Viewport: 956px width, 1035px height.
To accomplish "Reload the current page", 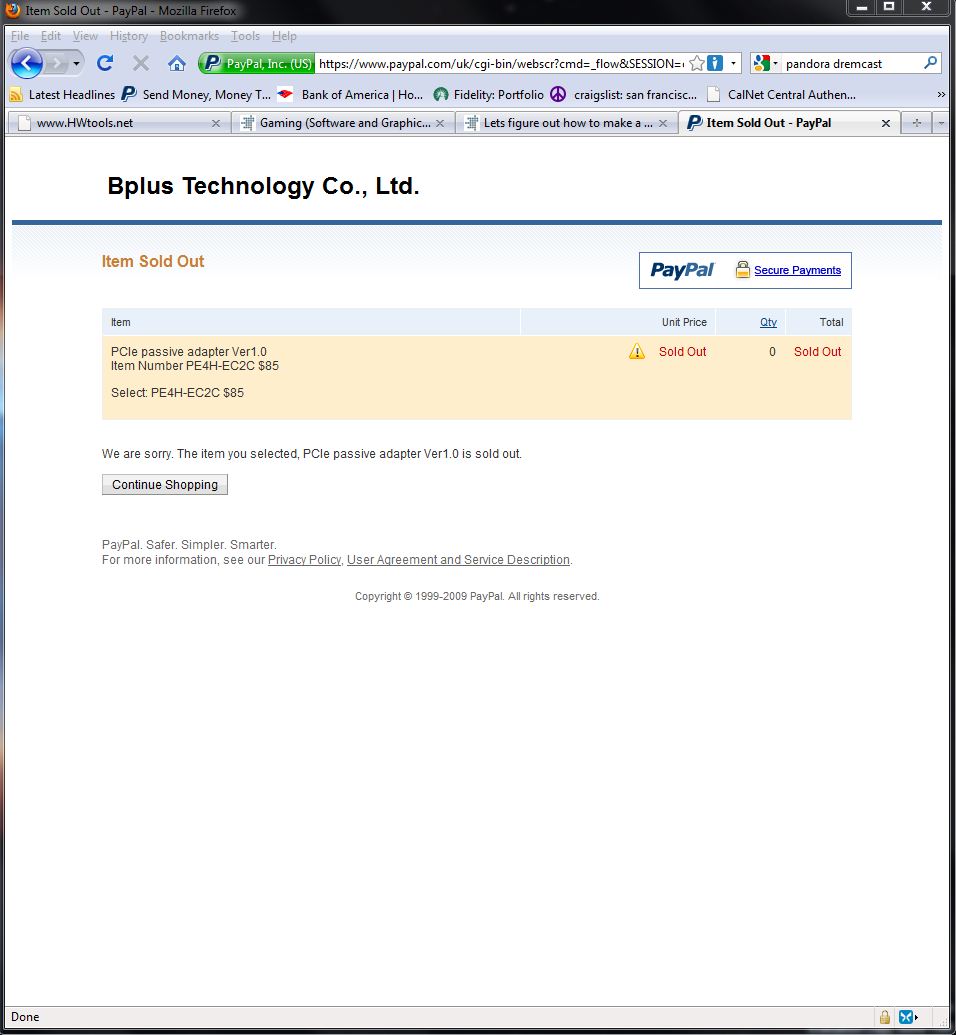I will coord(105,63).
